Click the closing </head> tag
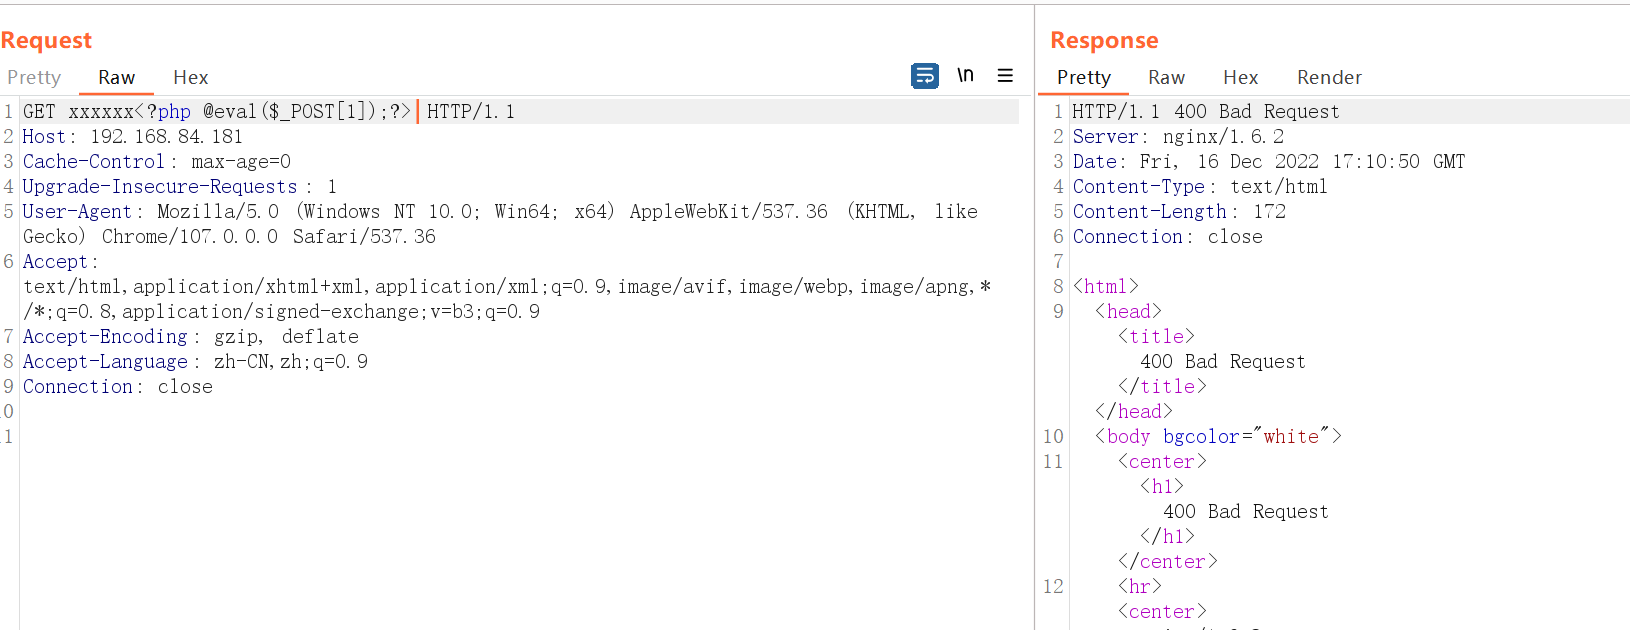The width and height of the screenshot is (1630, 630). pyautogui.click(x=1134, y=411)
